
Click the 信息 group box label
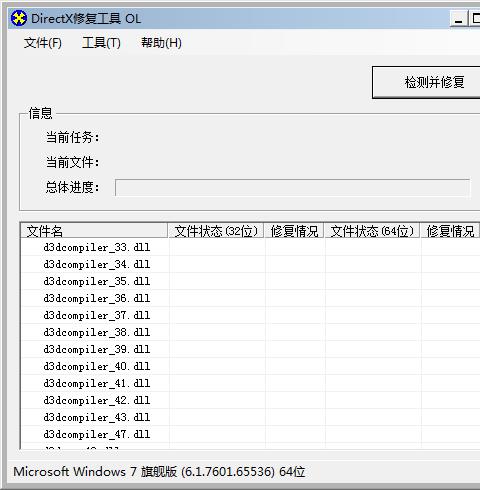[x=40, y=113]
